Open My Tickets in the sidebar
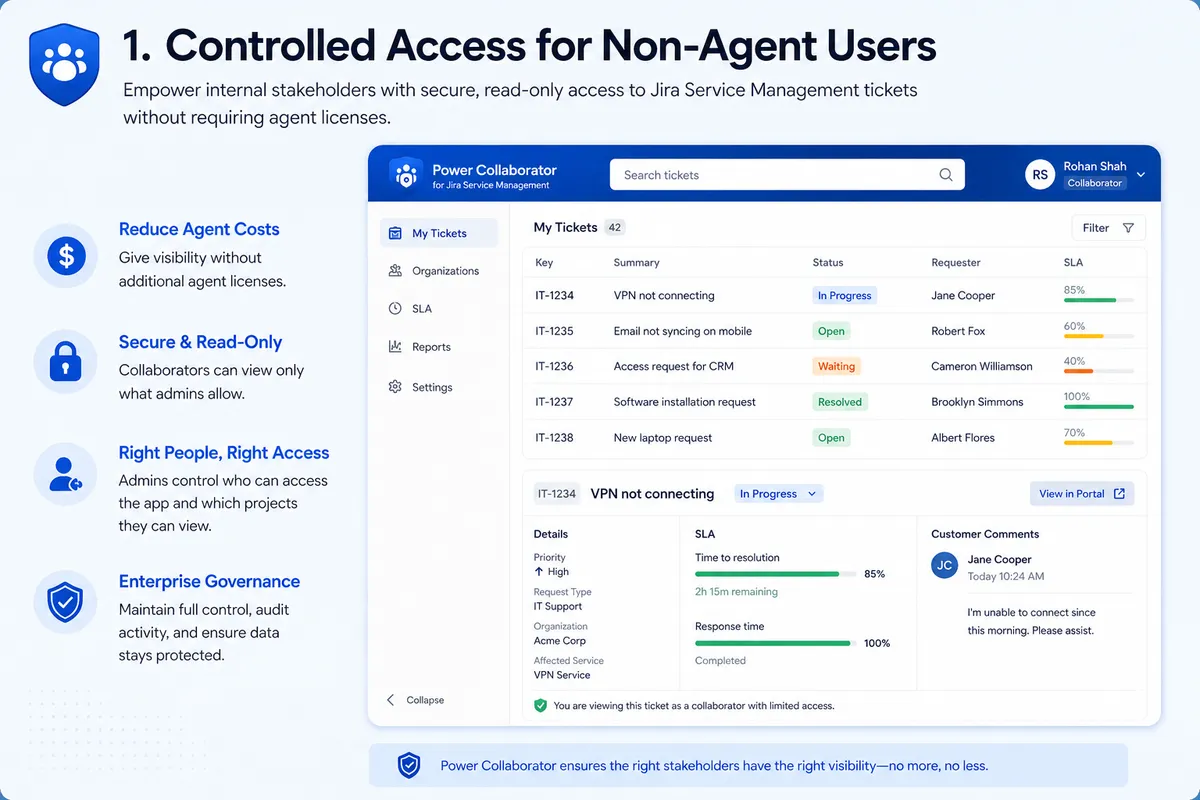 [438, 233]
